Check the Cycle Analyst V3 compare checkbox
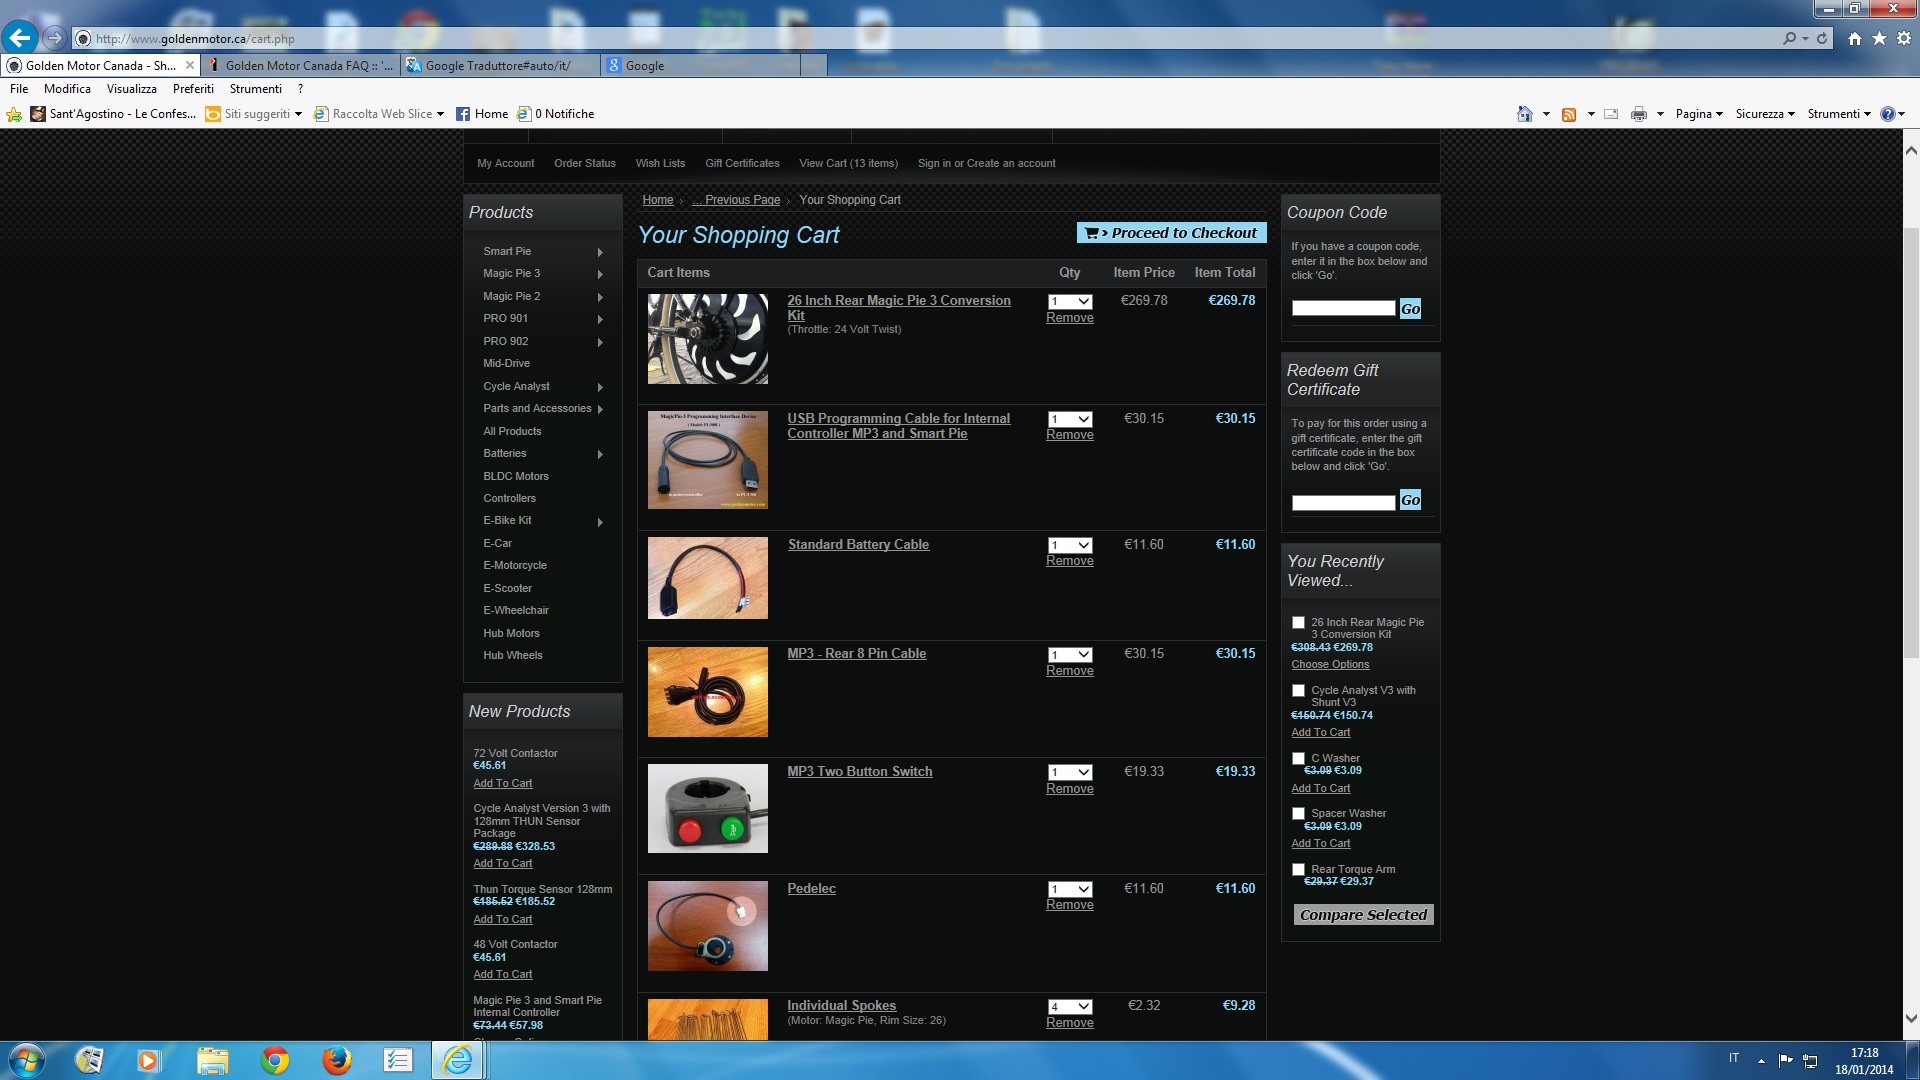The image size is (1920, 1080). click(x=1298, y=691)
